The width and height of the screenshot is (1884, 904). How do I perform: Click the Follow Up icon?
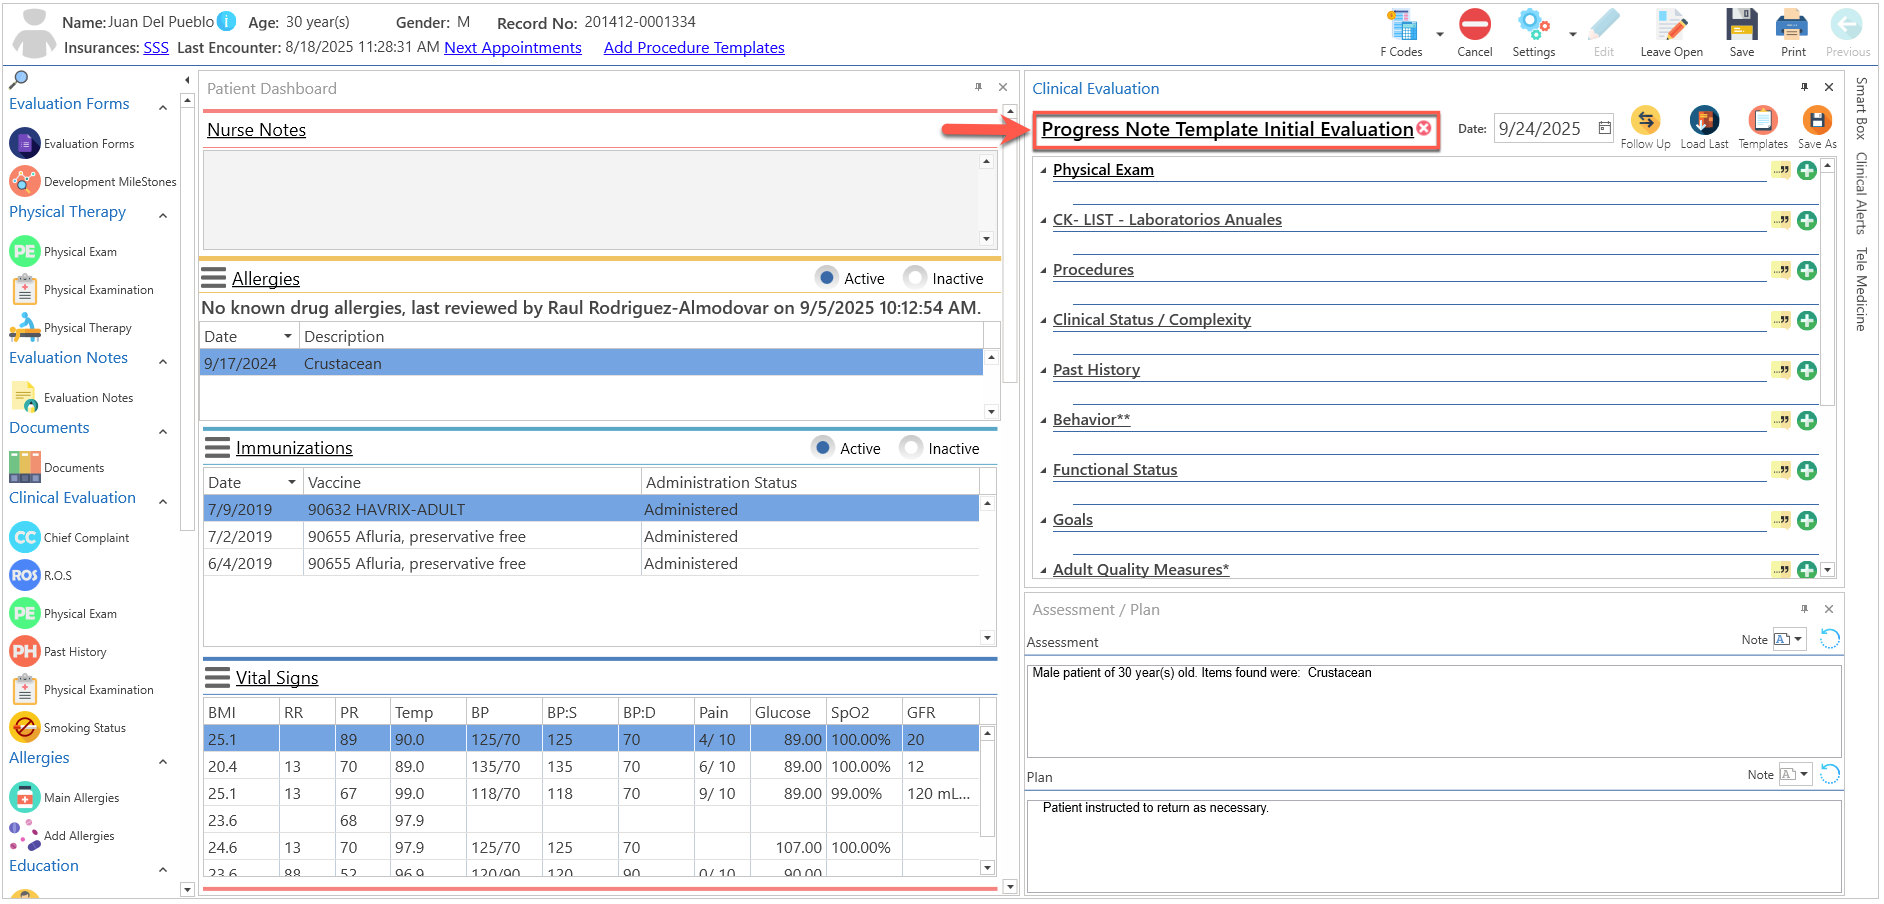[x=1645, y=121]
